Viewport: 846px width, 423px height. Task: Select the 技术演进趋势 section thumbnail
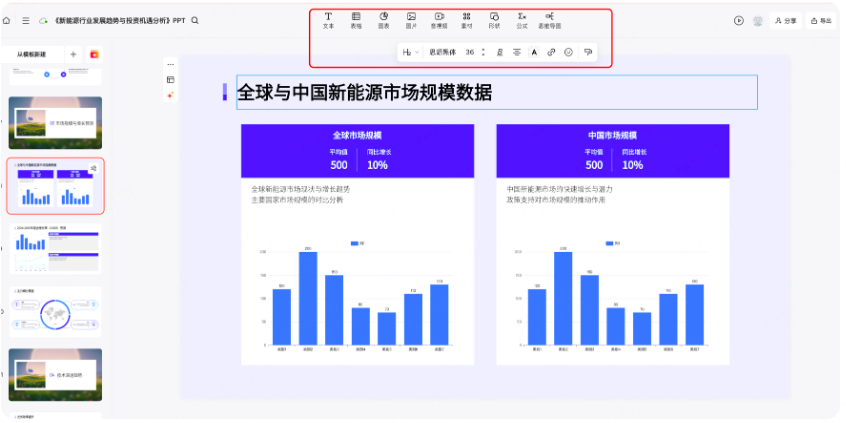coord(55,374)
